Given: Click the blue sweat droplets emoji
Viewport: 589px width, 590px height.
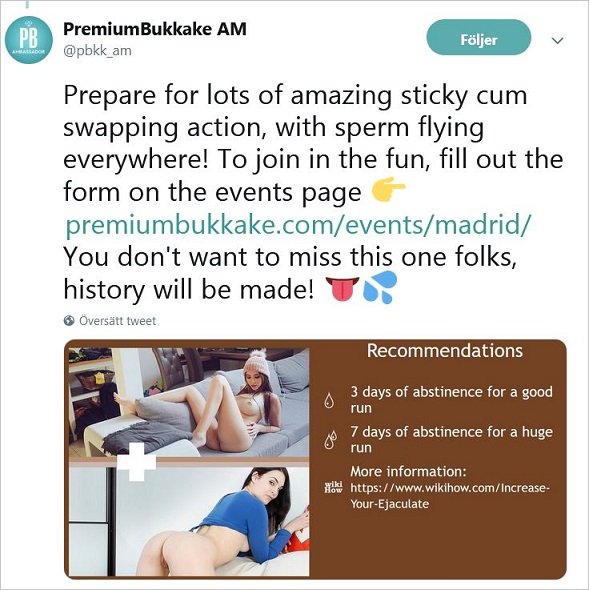Looking at the screenshot, I should 380,287.
